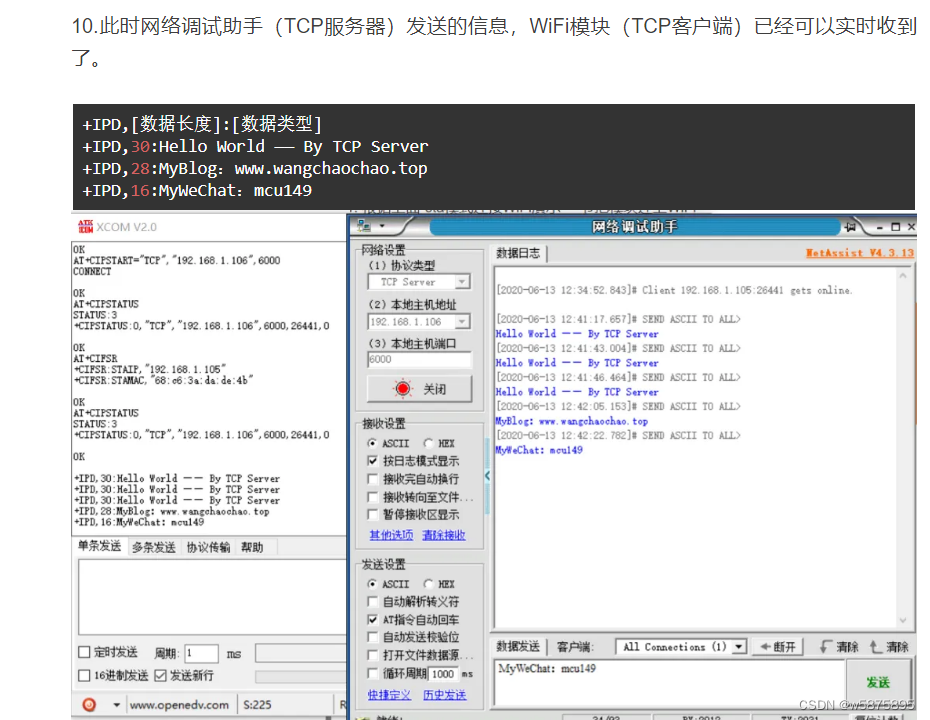Click the XCOM V2.0 app logo icon
Image resolution: width=930 pixels, height=720 pixels.
pyautogui.click(x=85, y=227)
